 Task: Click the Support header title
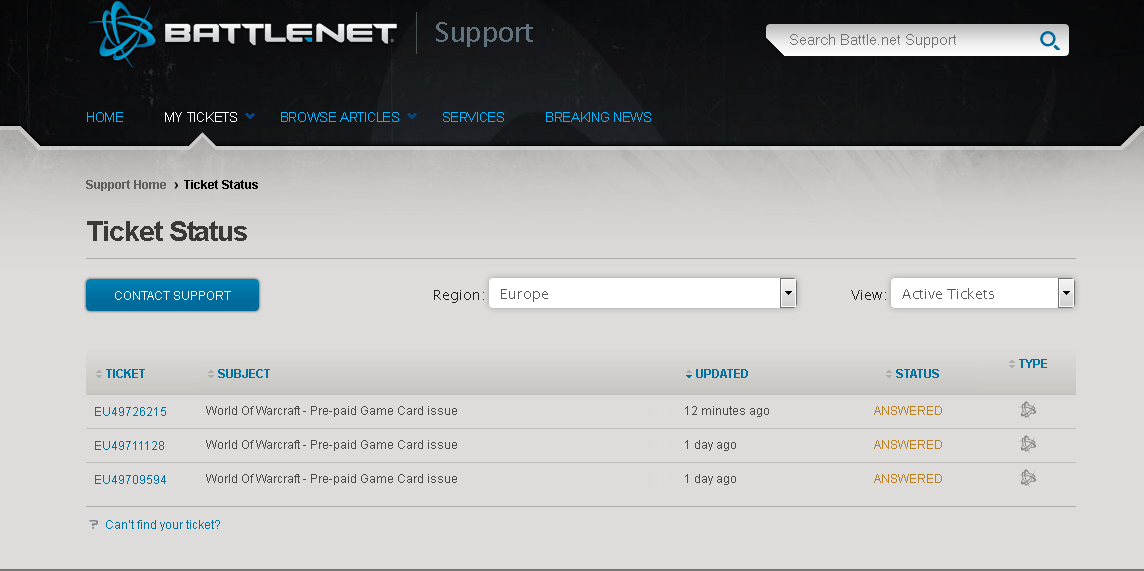pyautogui.click(x=484, y=33)
